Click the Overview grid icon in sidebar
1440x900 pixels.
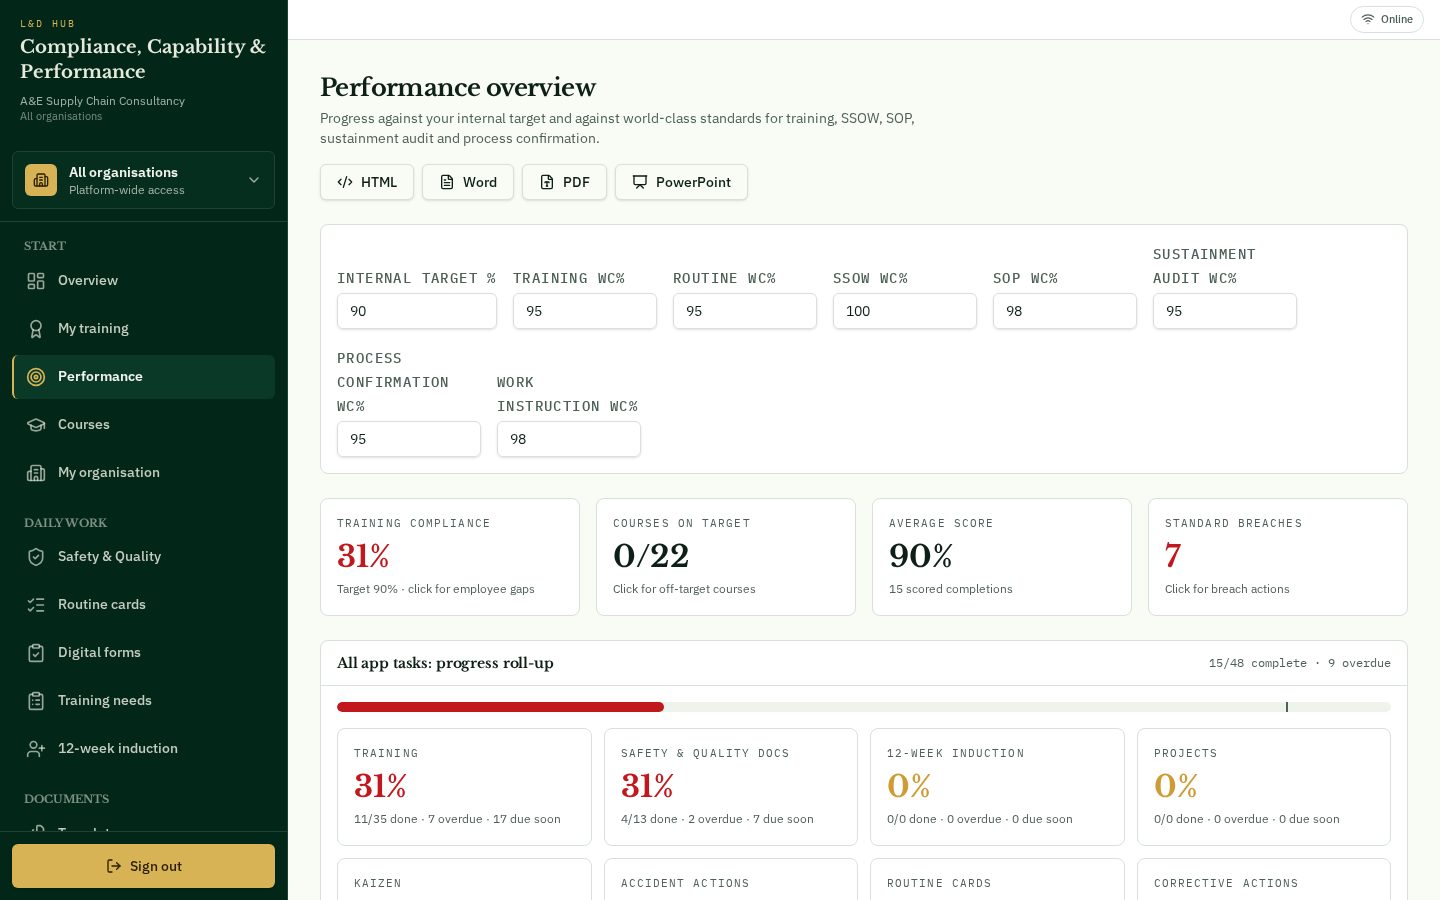click(x=36, y=281)
